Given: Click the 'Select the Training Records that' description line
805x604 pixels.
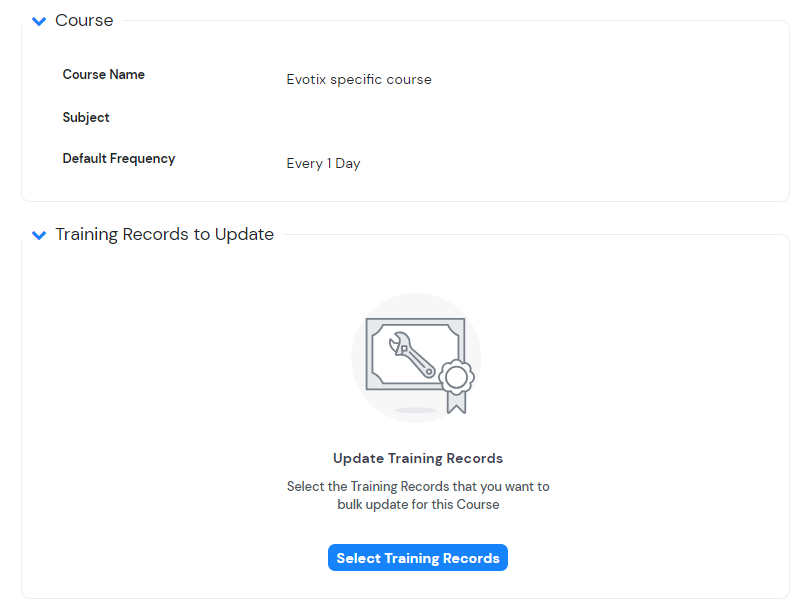Looking at the screenshot, I should pos(417,487).
